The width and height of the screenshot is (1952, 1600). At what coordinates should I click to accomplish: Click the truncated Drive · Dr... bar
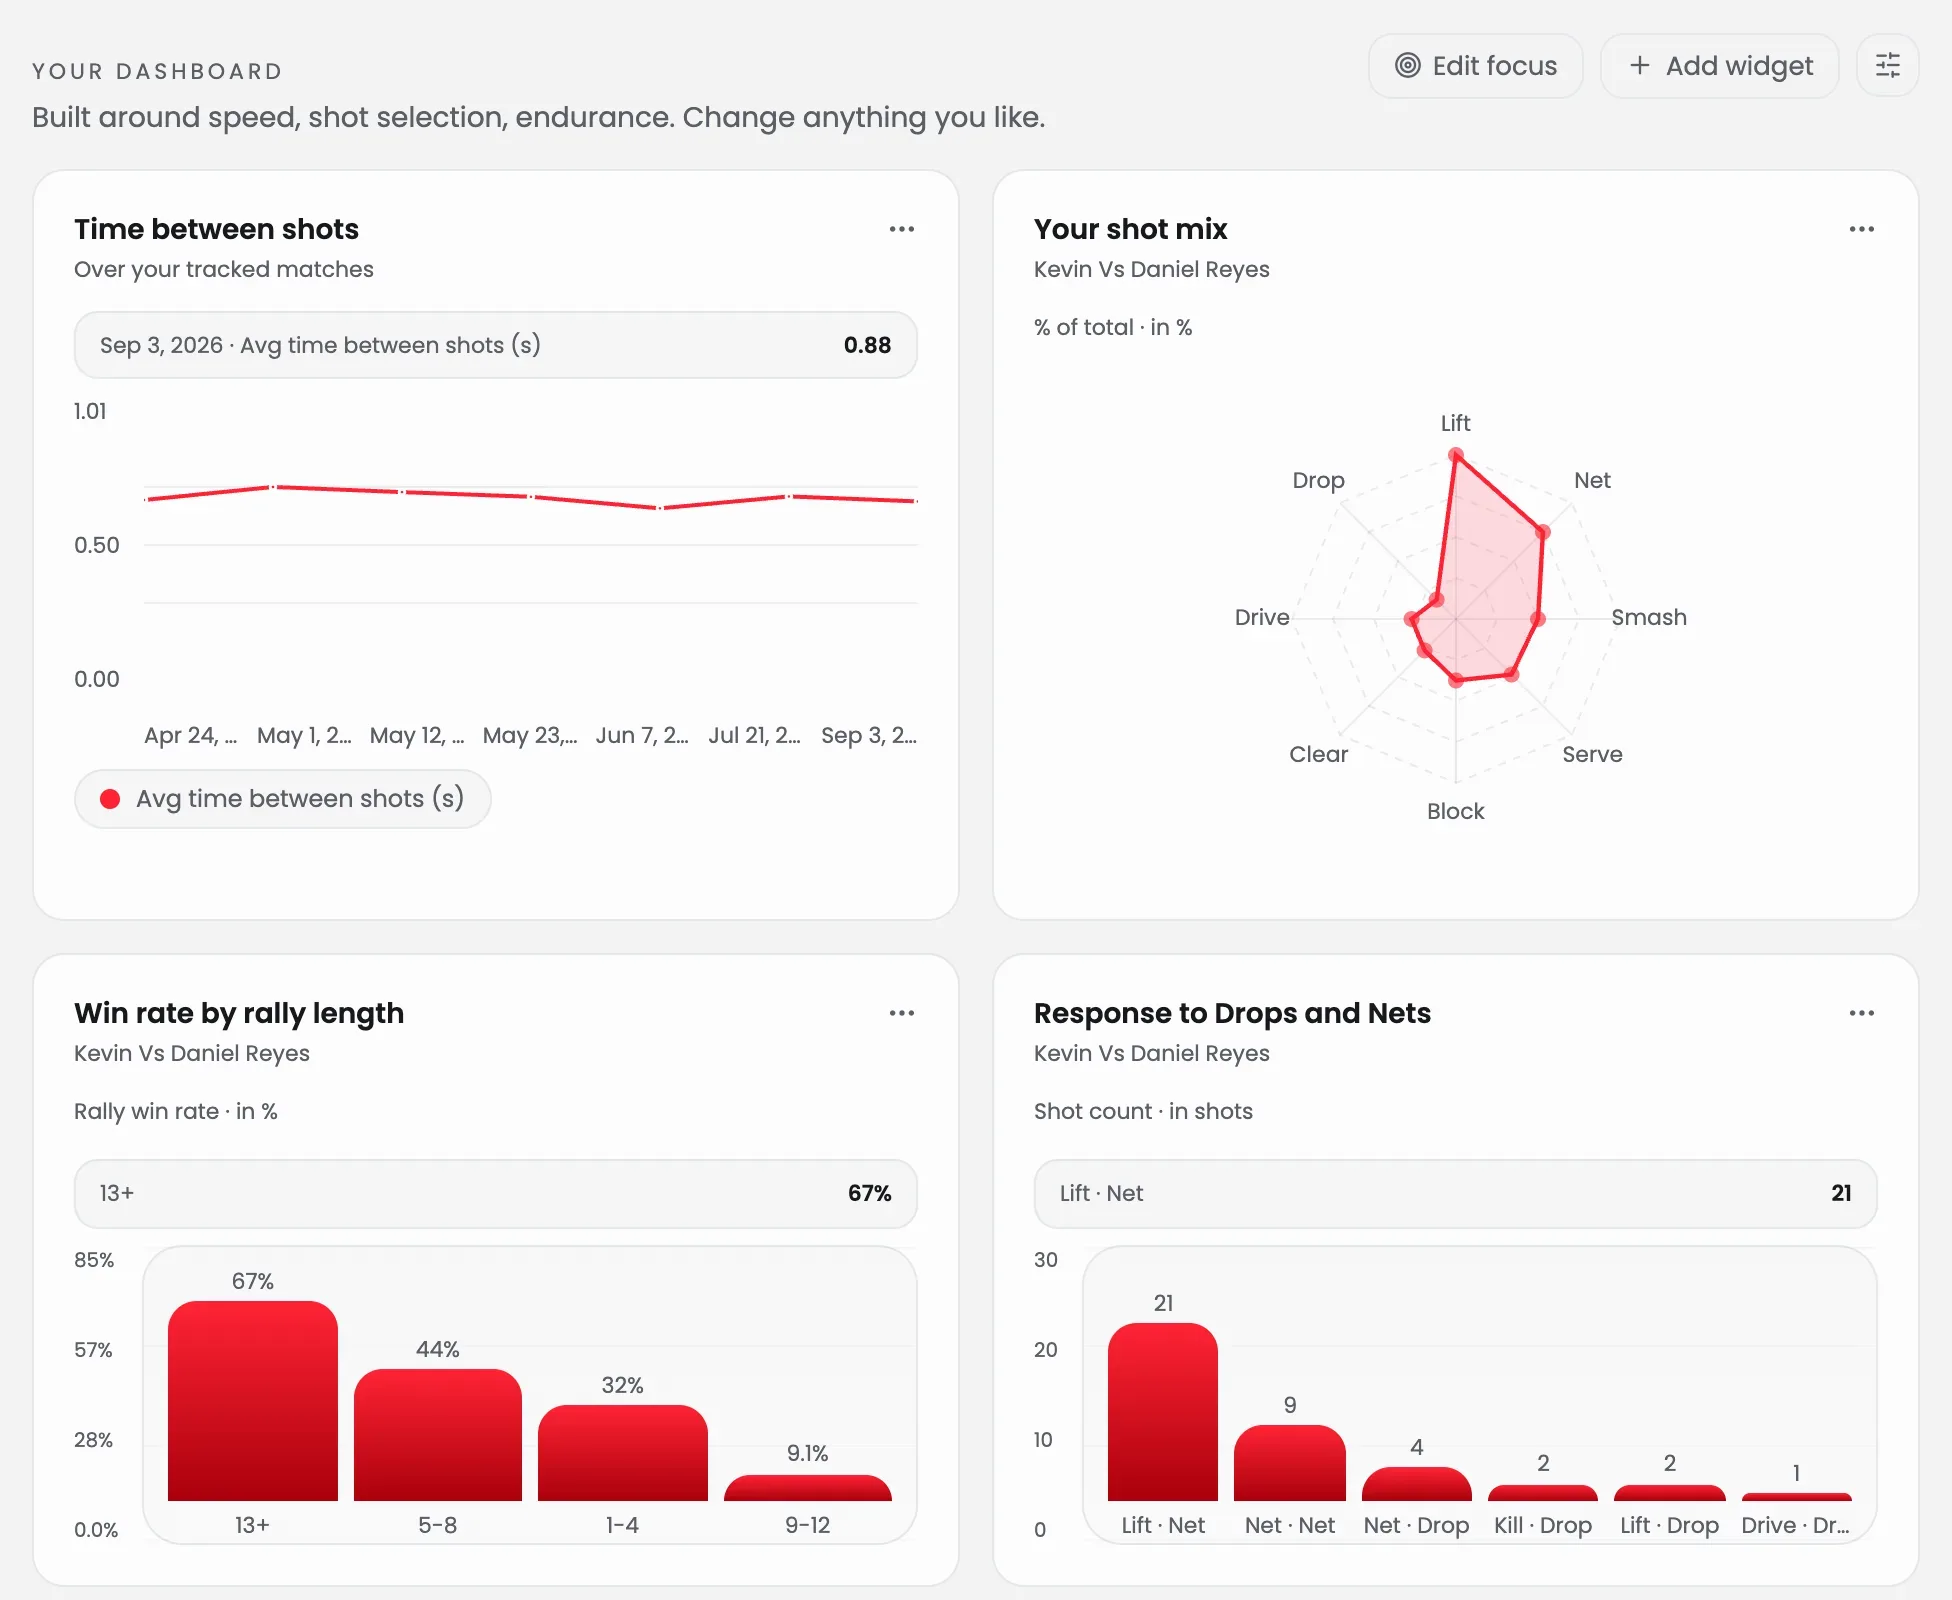[x=1797, y=1497]
